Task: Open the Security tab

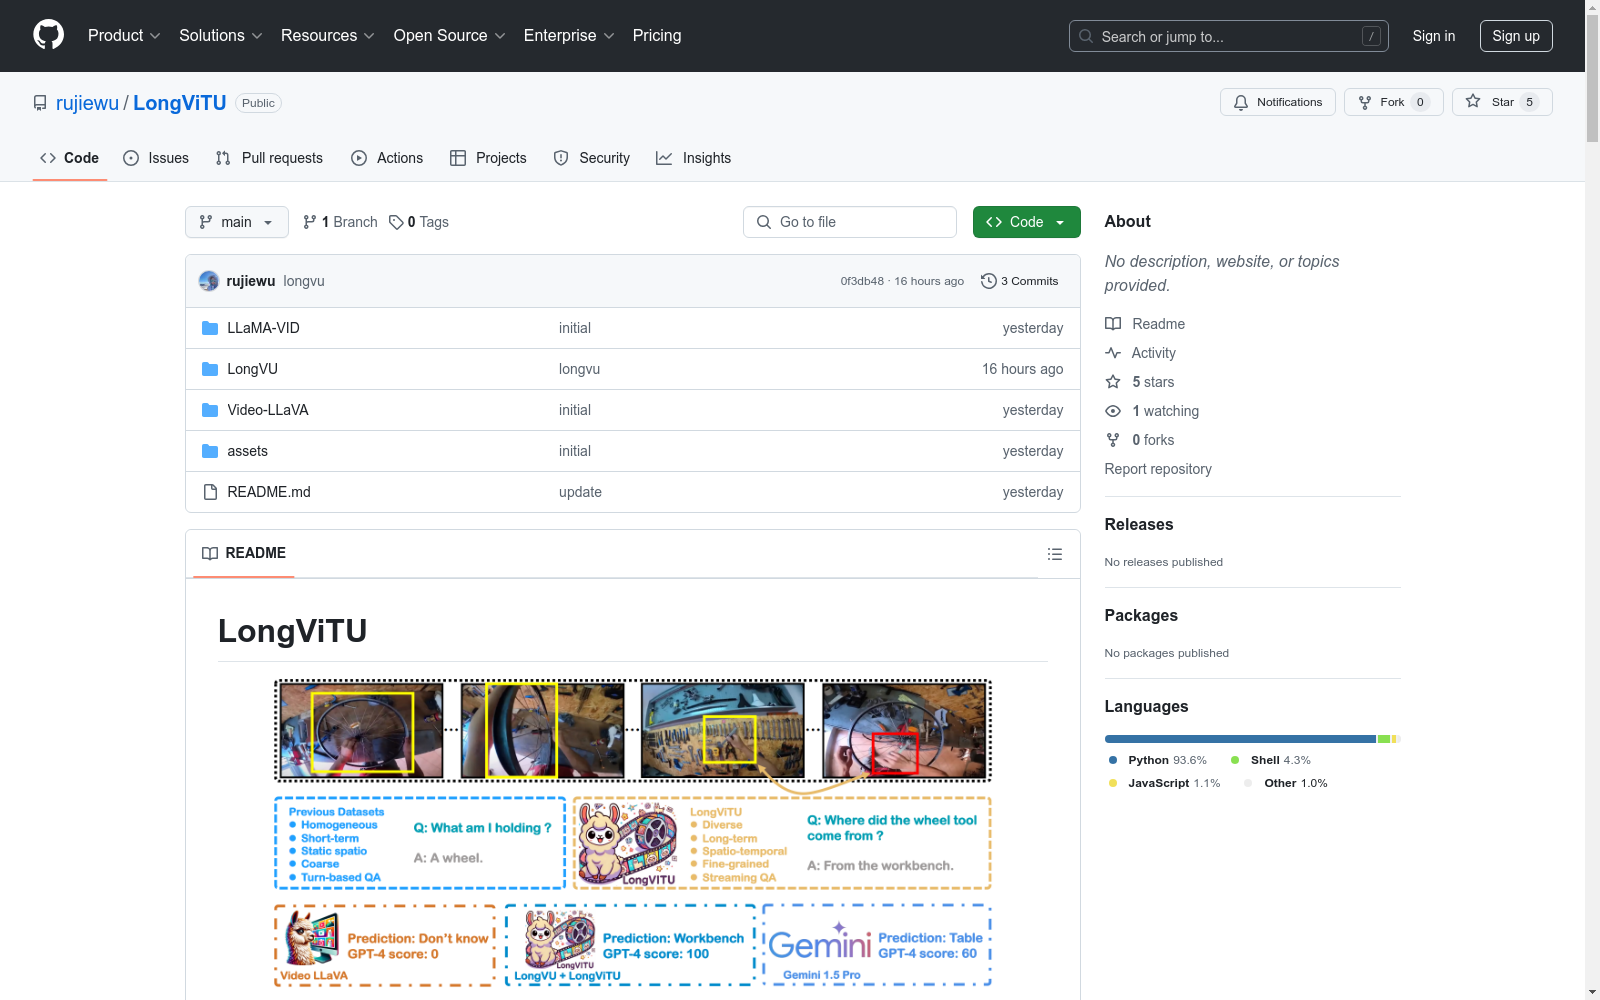Action: 592,158
